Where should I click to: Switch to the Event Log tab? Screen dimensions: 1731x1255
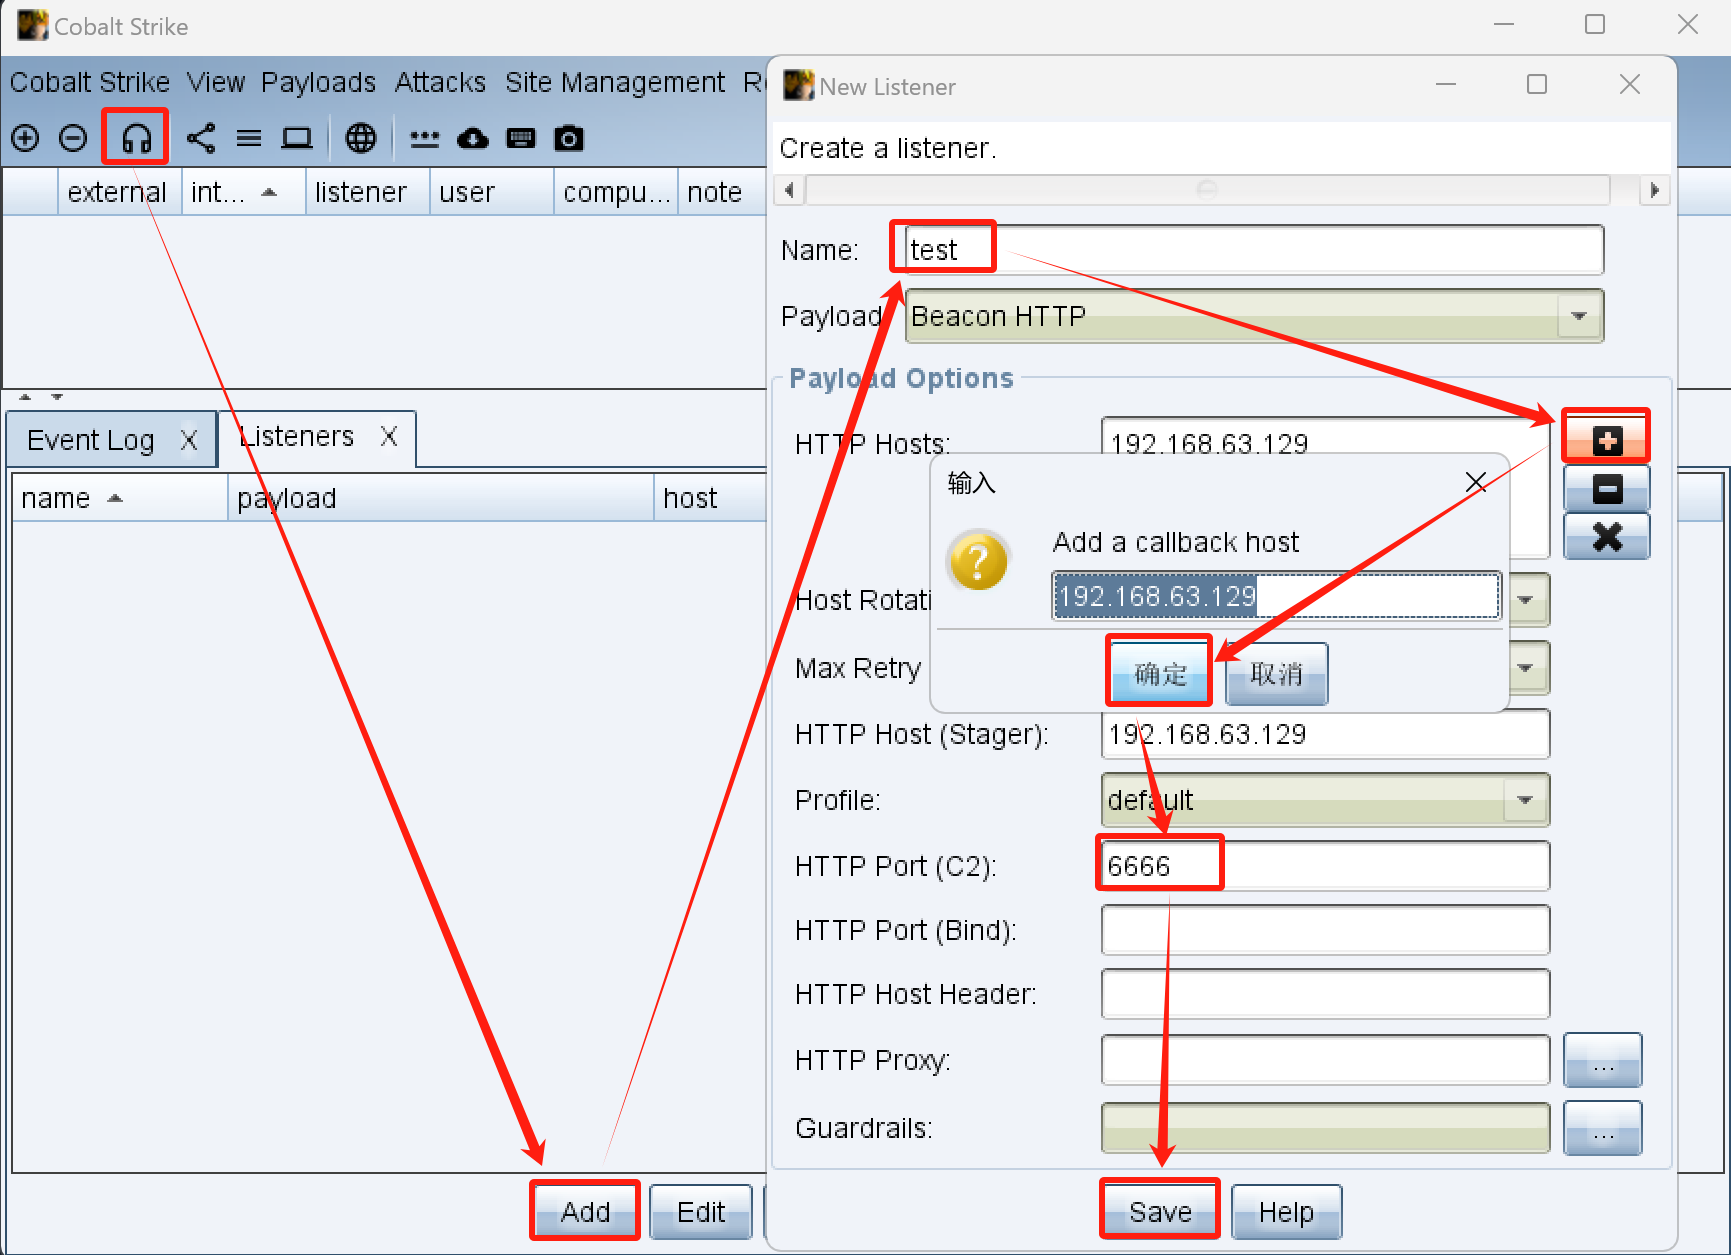coord(91,440)
